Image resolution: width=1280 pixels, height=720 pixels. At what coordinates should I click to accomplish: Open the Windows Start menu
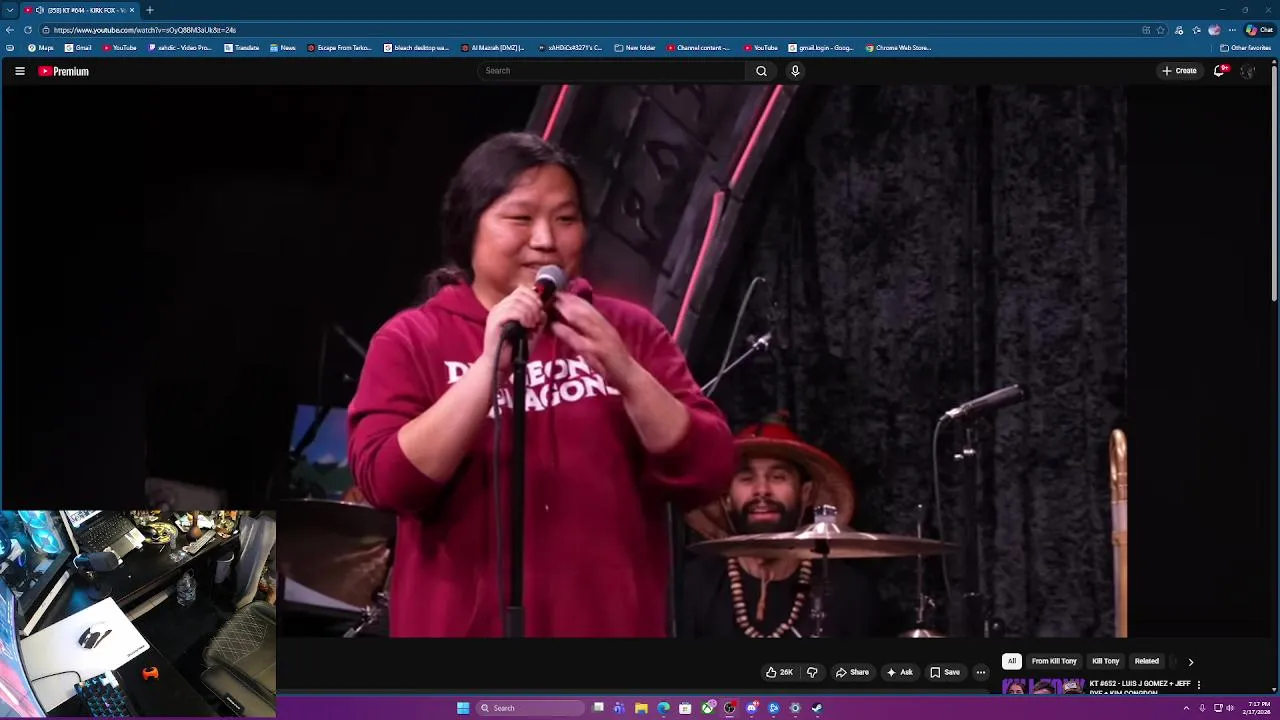(463, 708)
